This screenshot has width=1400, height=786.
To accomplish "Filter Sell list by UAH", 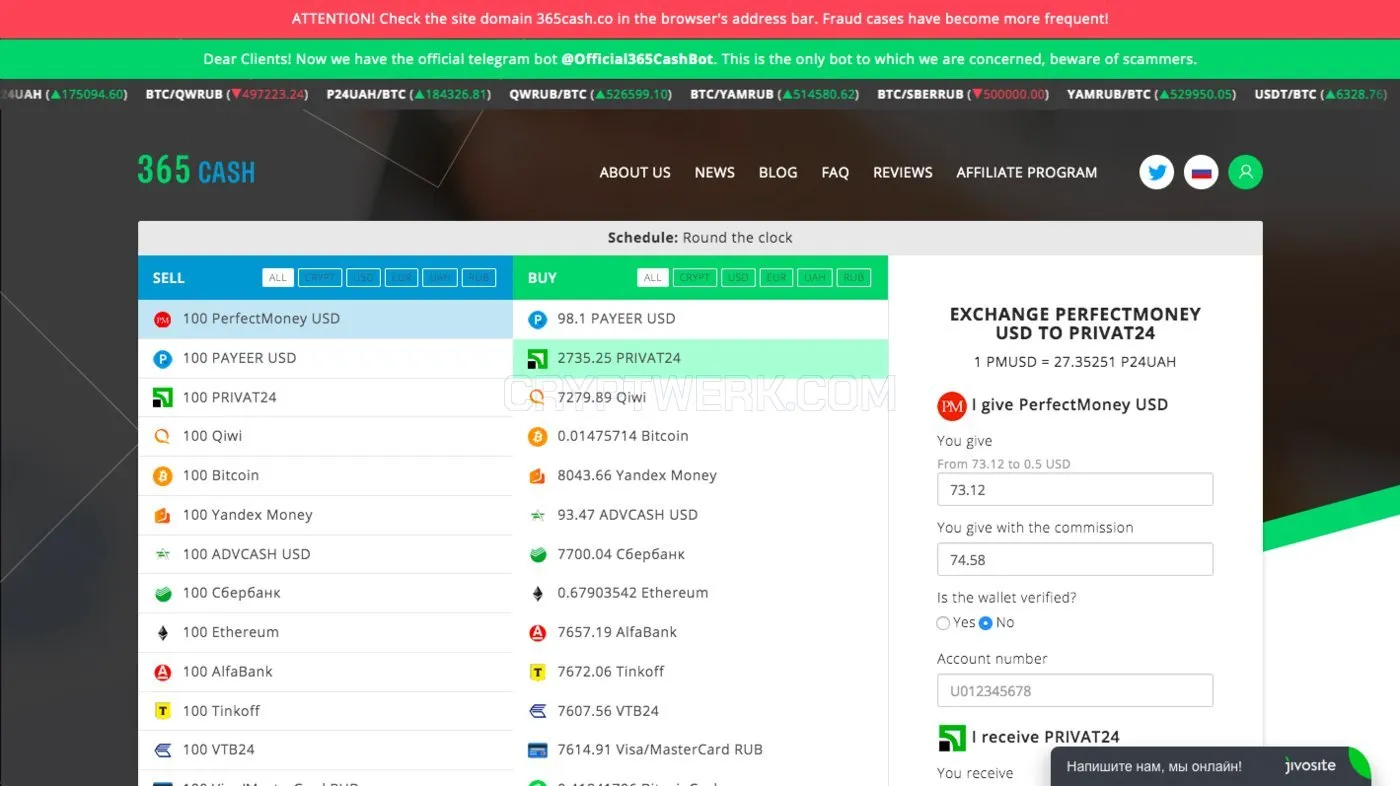I will click(x=440, y=277).
